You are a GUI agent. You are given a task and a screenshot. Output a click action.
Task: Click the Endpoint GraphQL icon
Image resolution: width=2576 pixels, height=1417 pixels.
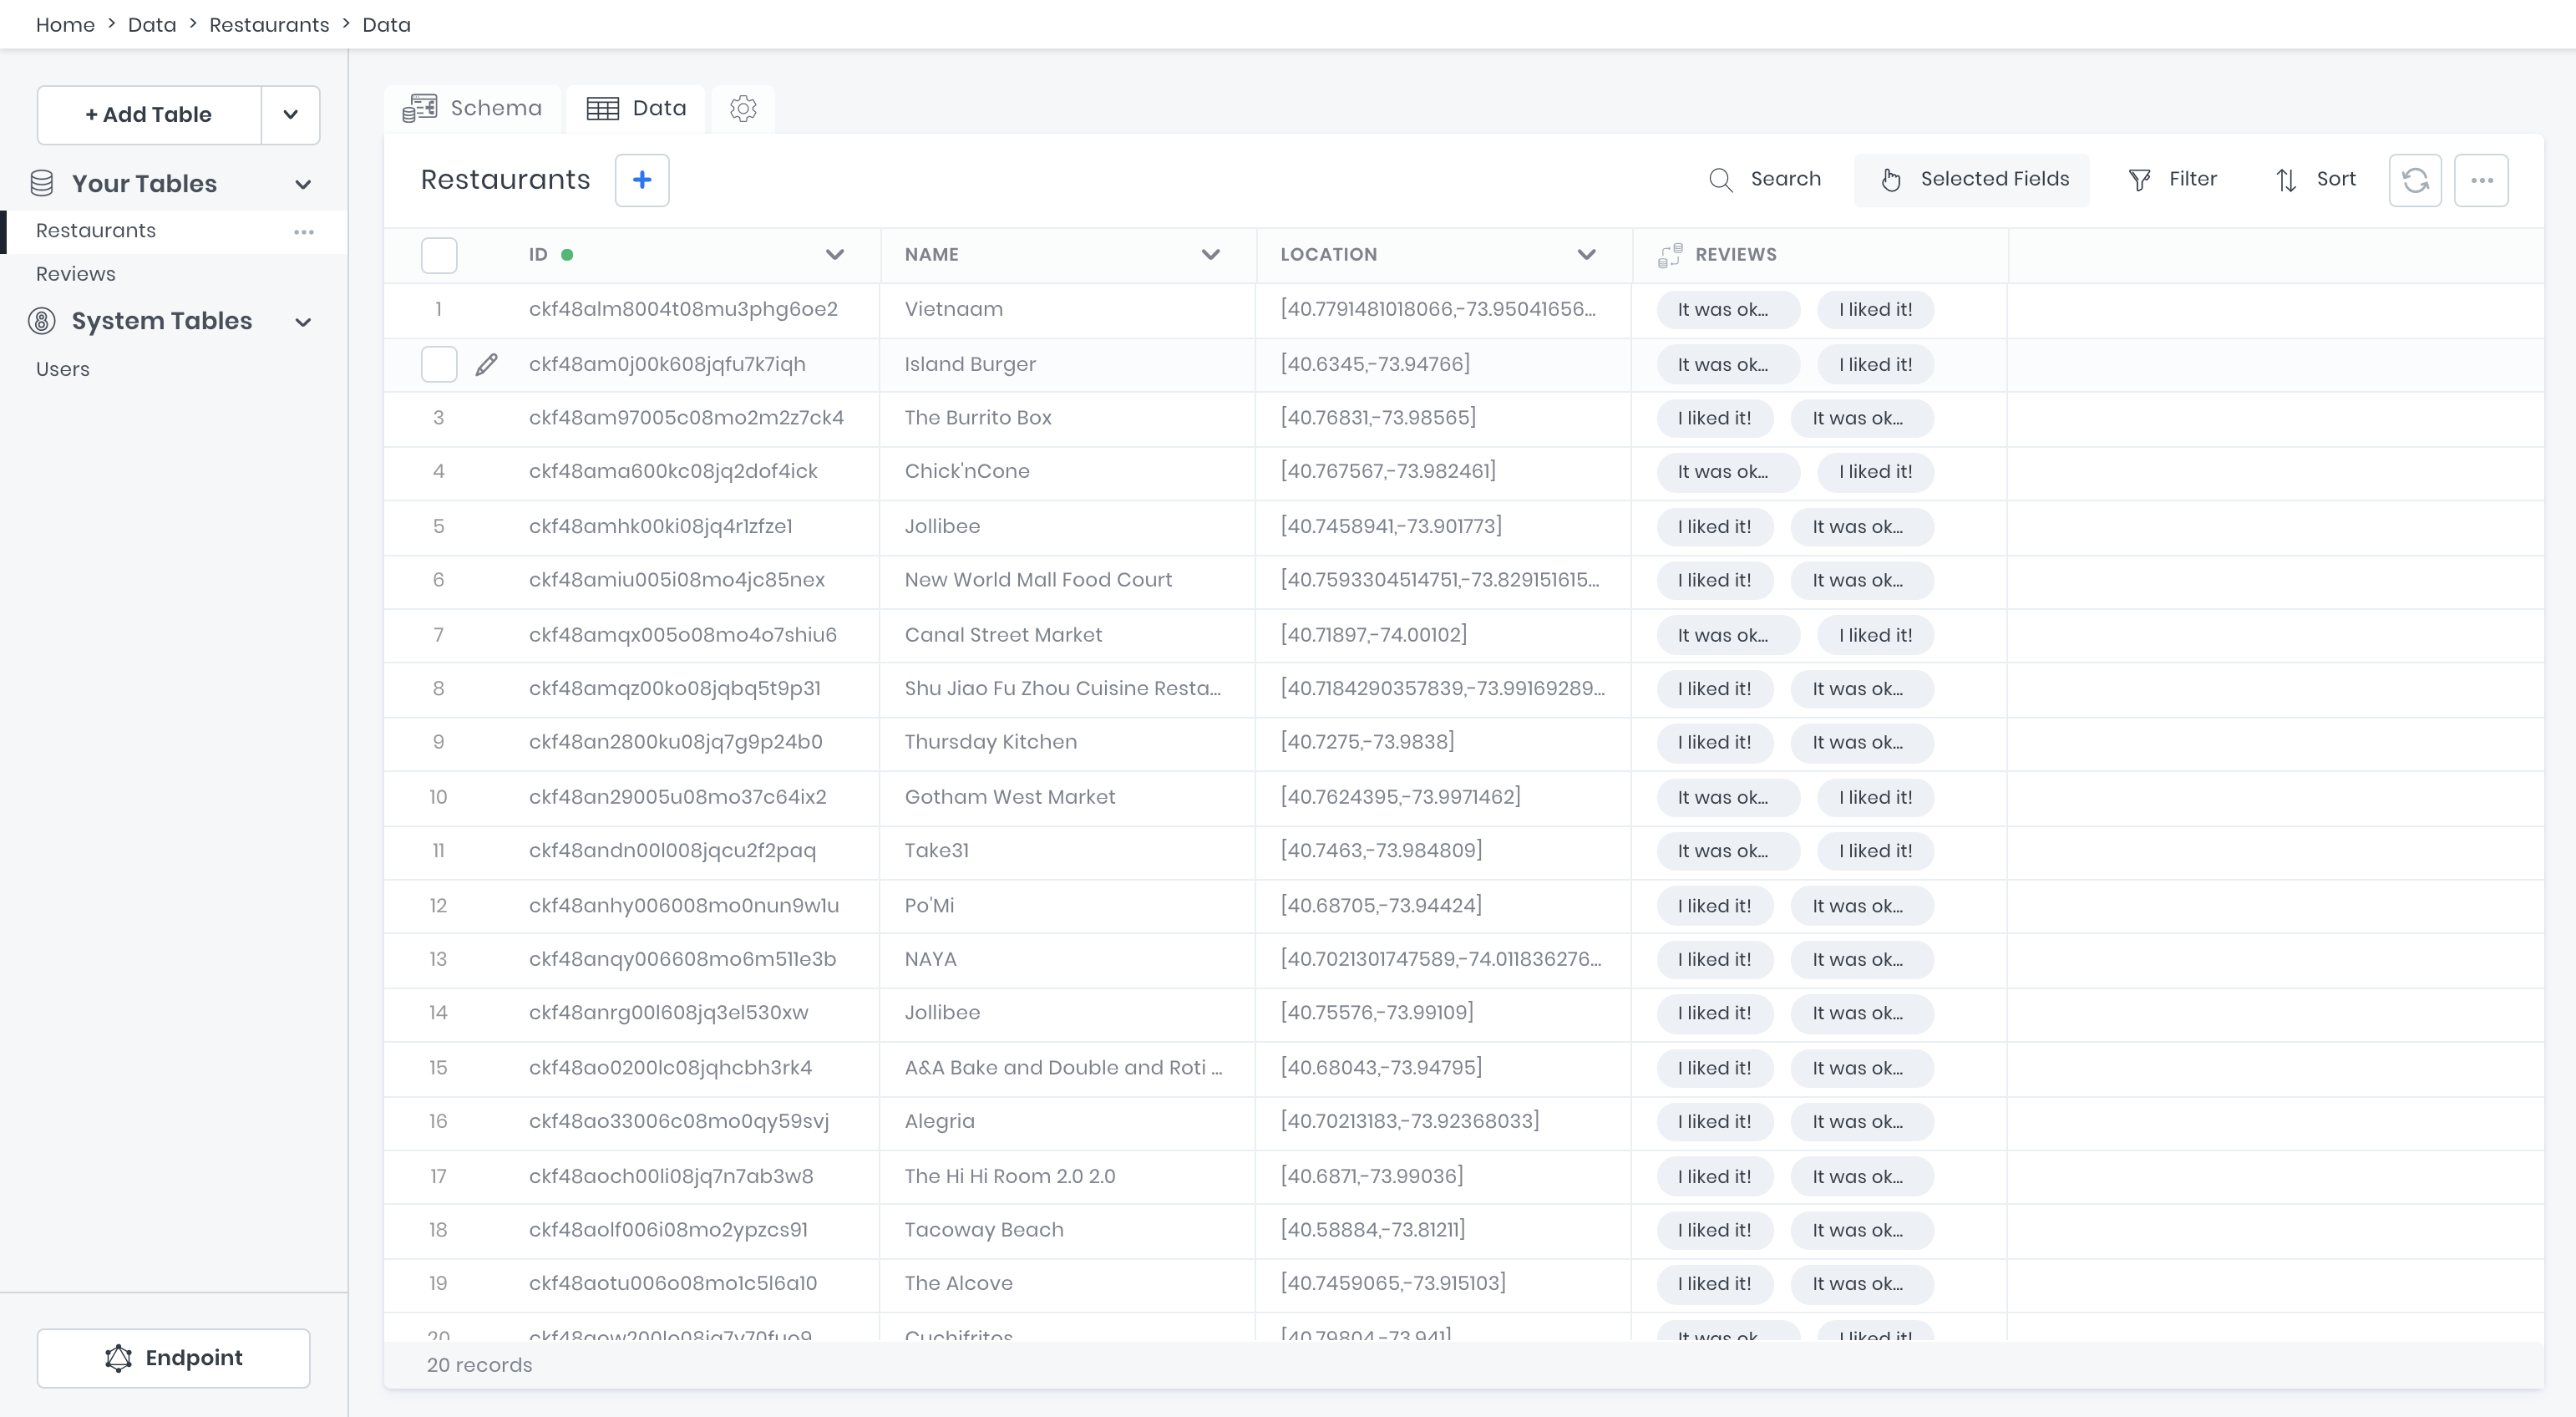click(117, 1358)
